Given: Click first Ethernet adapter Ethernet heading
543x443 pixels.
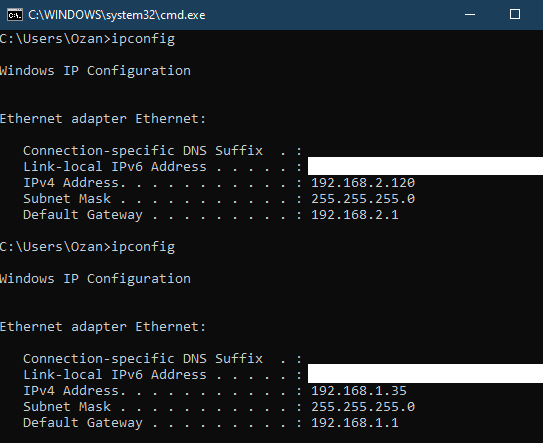Looking at the screenshot, I should coord(103,119).
